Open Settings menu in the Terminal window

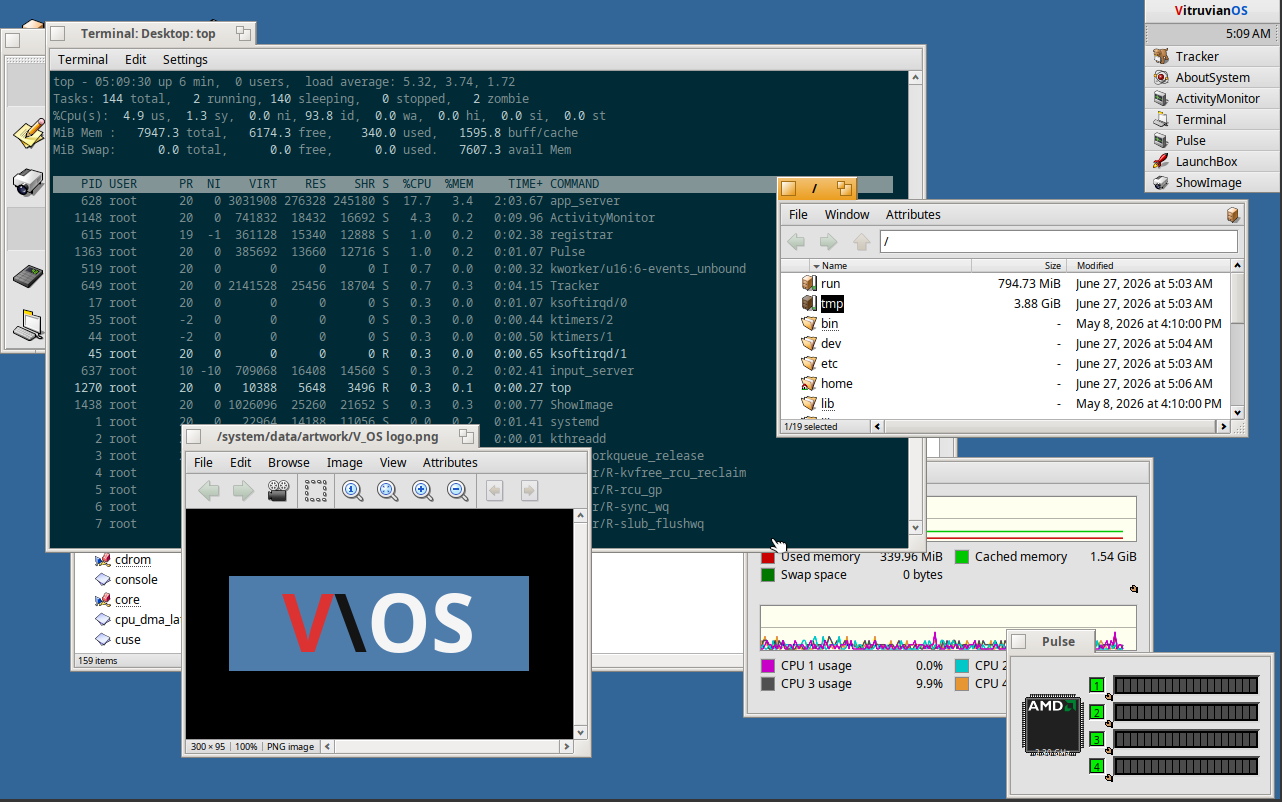click(185, 60)
